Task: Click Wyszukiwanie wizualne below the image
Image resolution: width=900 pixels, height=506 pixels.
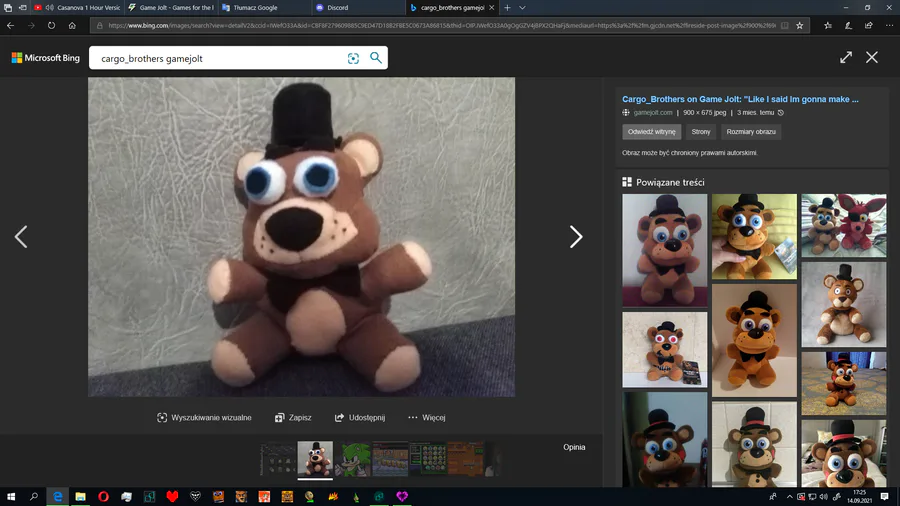Action: click(204, 418)
